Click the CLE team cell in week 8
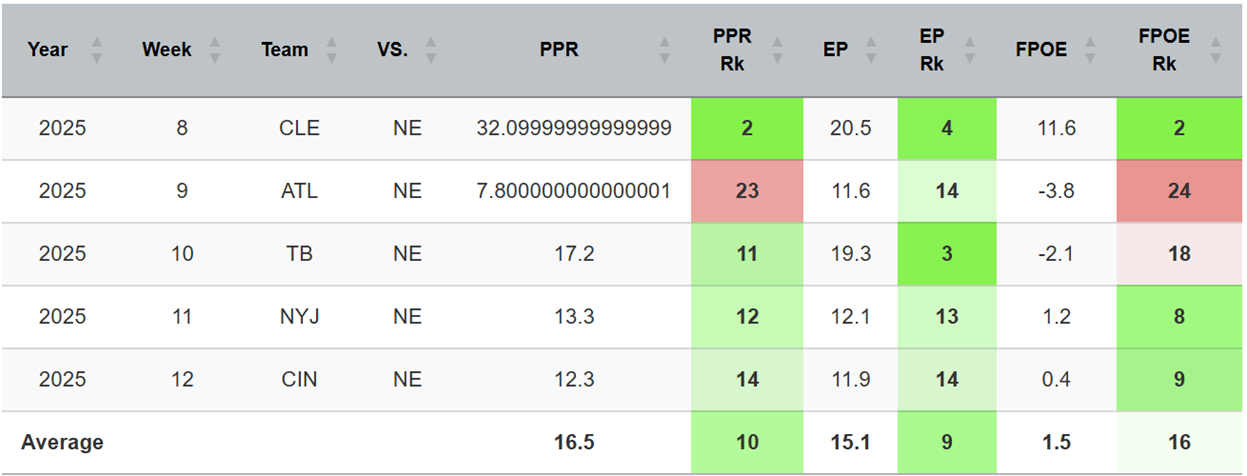This screenshot has height=476, width=1247. click(x=298, y=128)
